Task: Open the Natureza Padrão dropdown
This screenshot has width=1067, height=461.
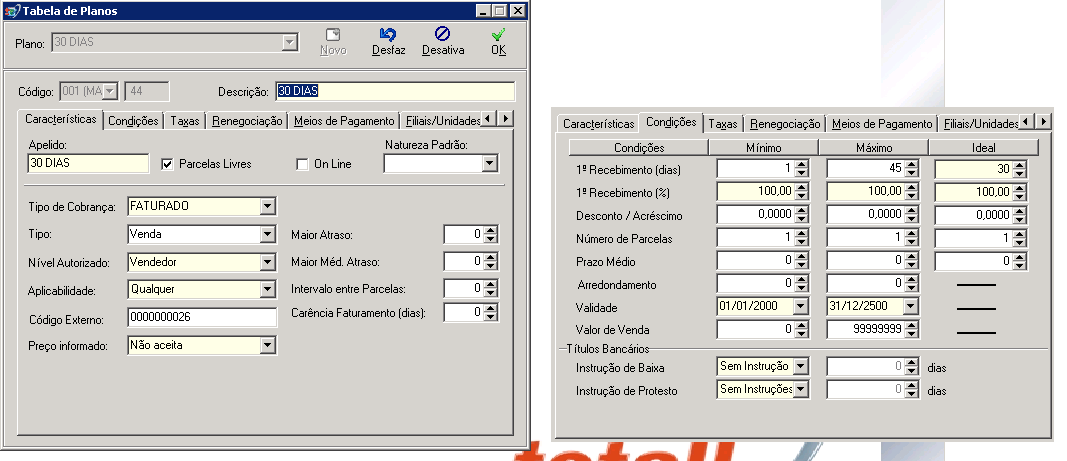Action: click(489, 163)
